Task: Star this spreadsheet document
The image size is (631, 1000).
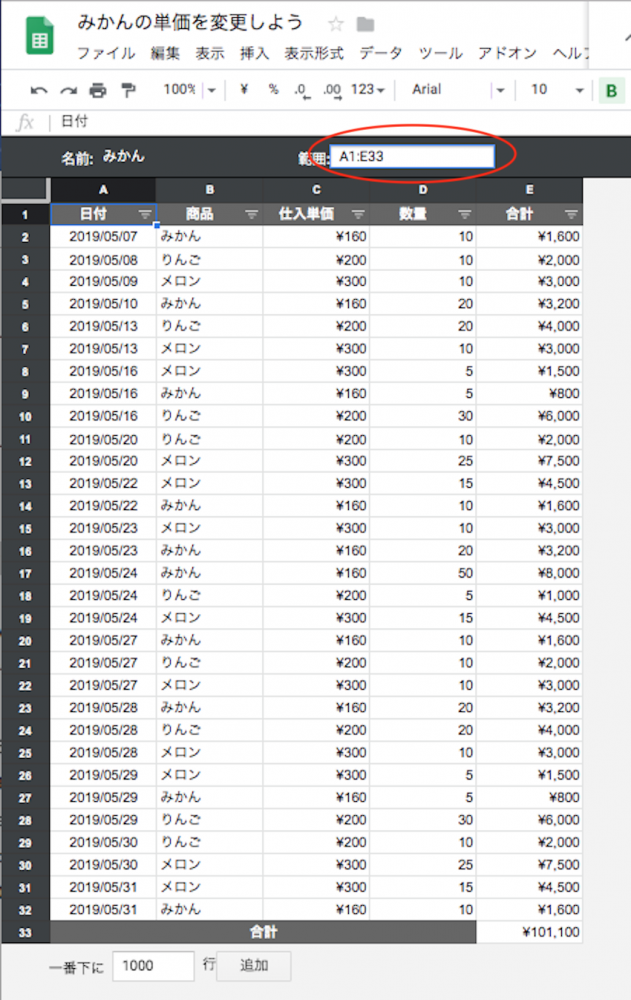Action: click(336, 25)
